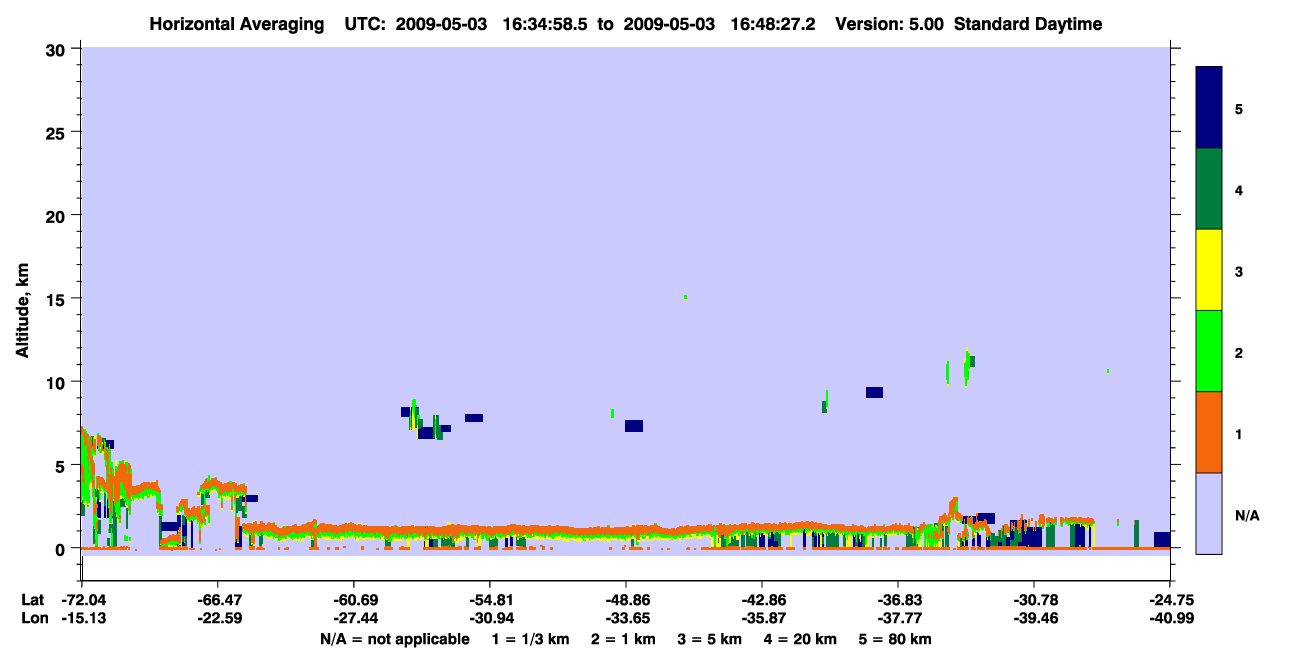Click the latitude value -36.83

(x=898, y=600)
